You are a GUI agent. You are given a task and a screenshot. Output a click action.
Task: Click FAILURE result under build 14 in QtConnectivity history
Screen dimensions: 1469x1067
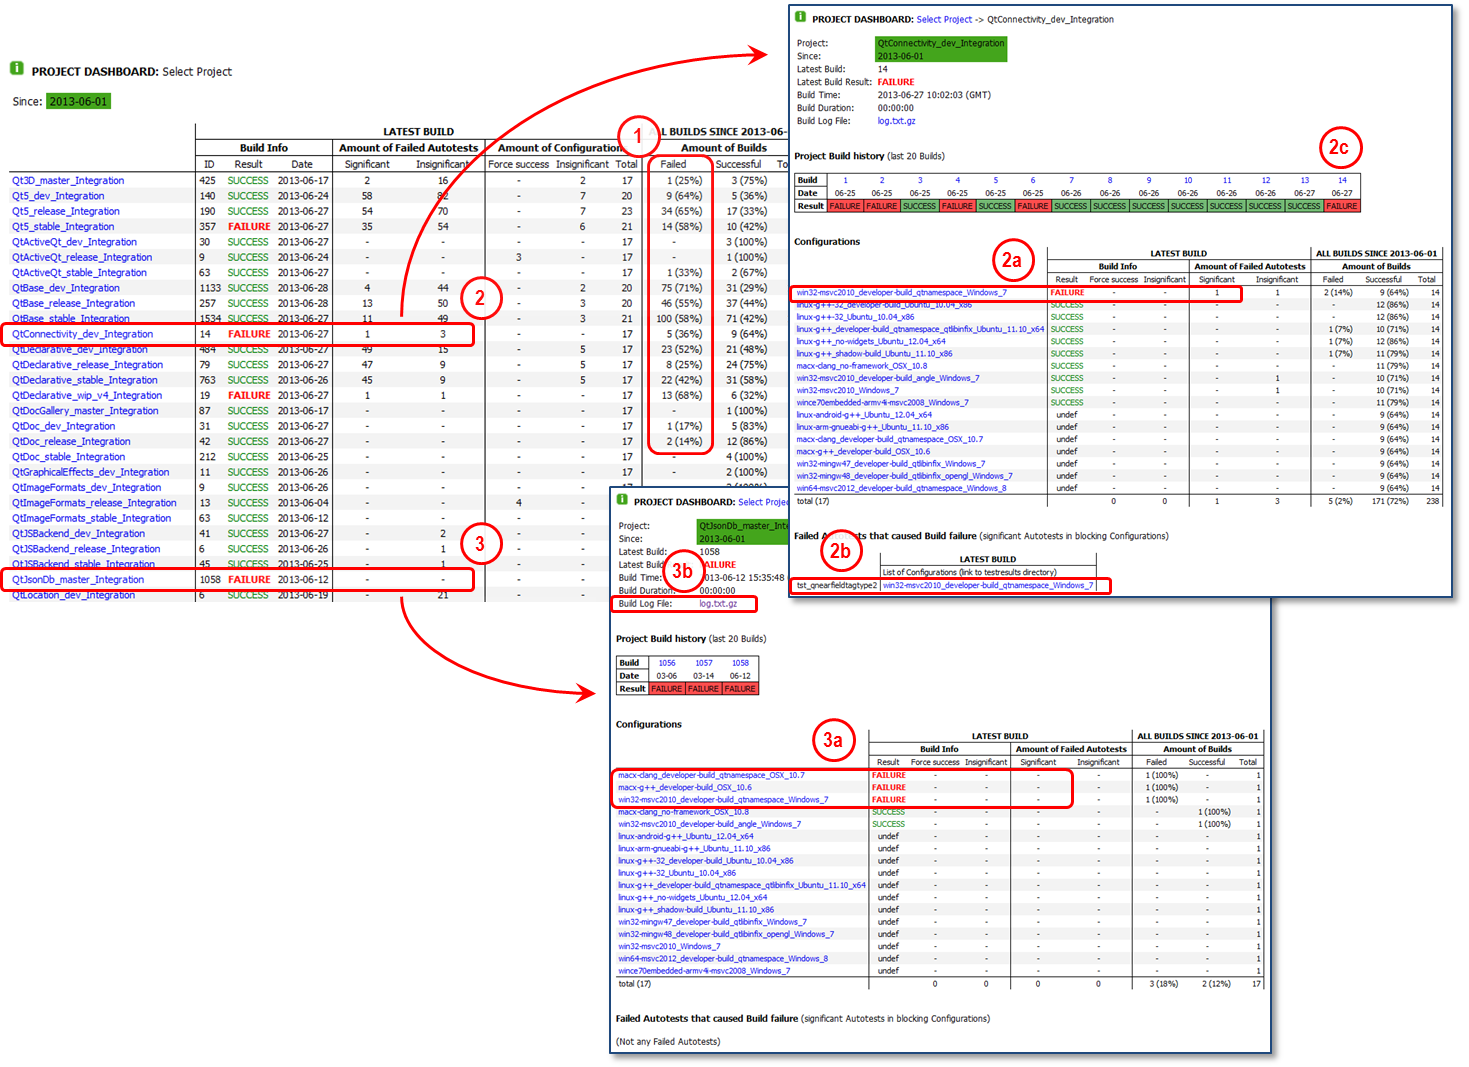[x=1342, y=206]
